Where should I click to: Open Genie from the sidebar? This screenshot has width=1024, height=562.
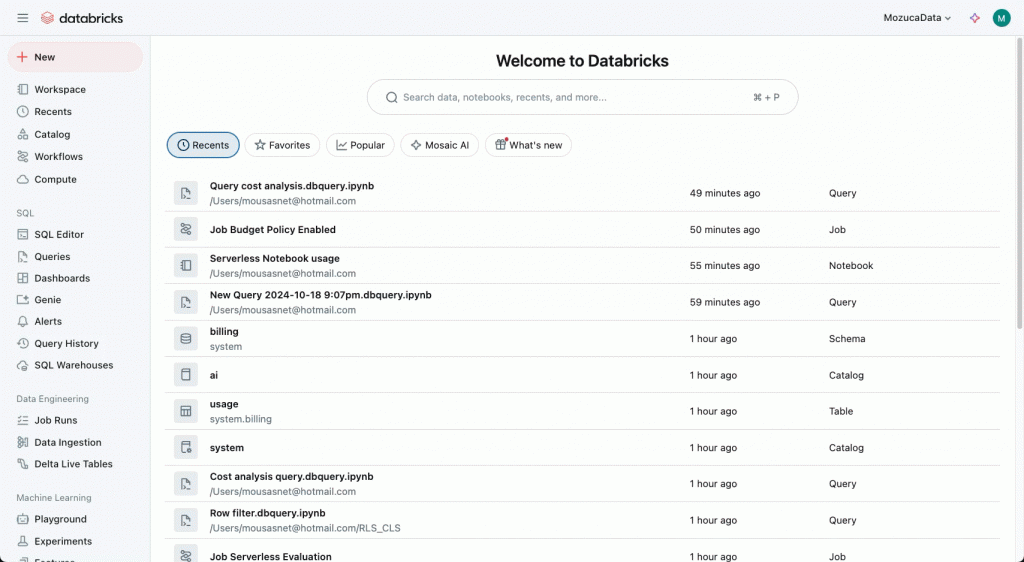[x=47, y=300]
